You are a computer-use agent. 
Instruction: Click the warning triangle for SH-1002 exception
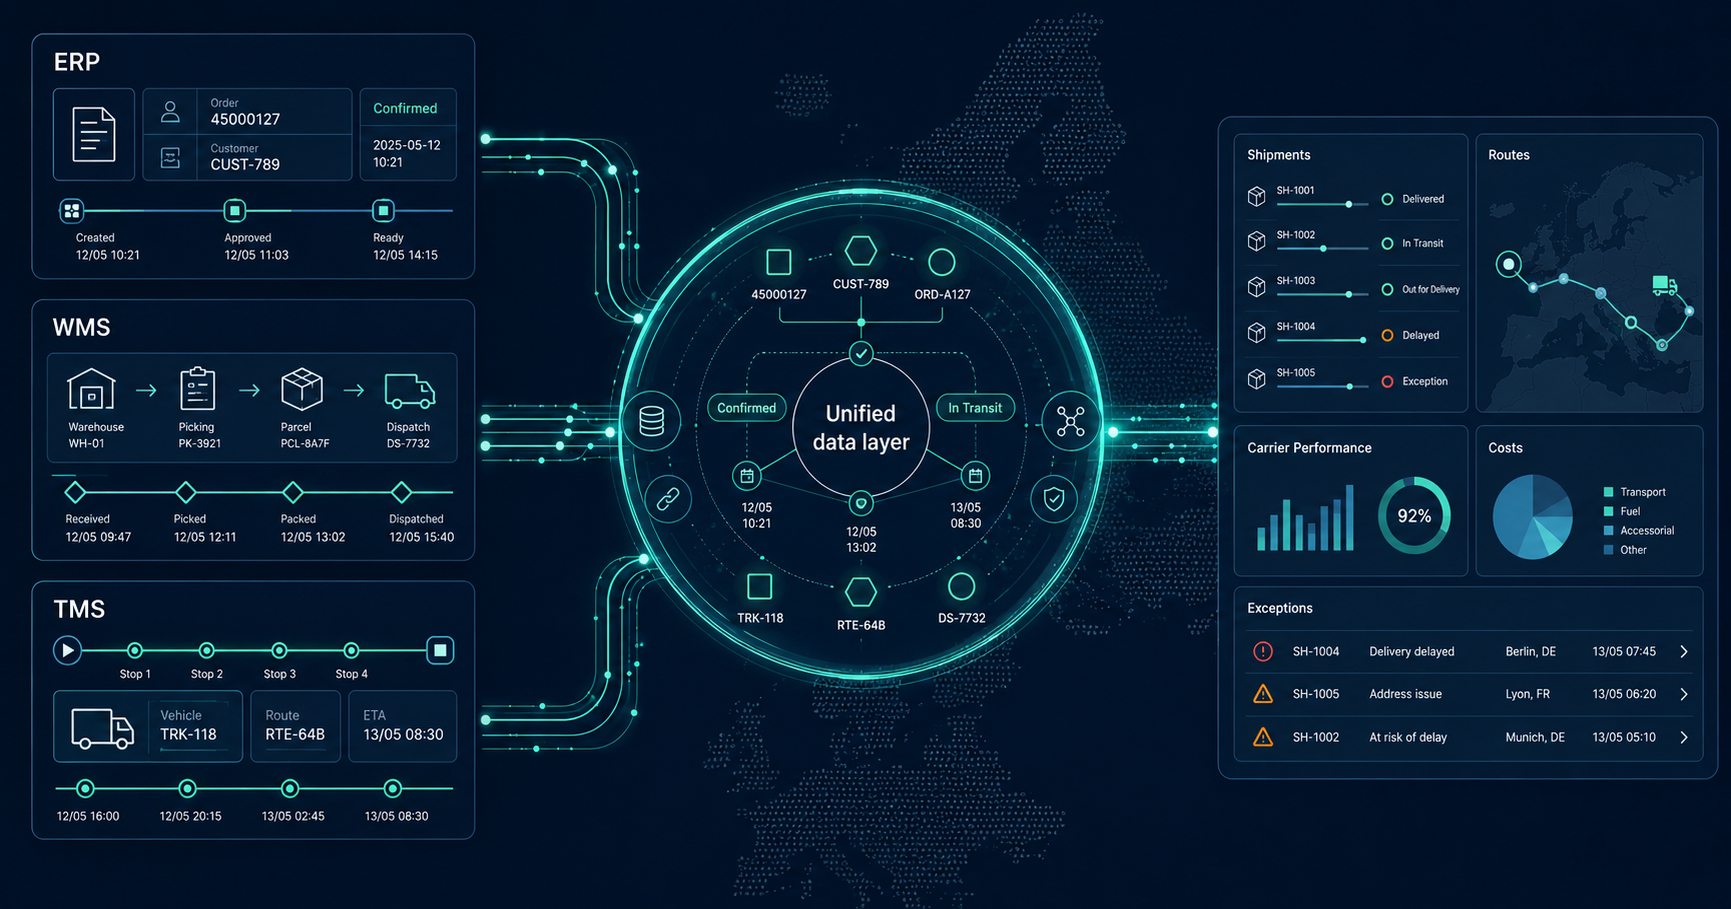(x=1263, y=737)
